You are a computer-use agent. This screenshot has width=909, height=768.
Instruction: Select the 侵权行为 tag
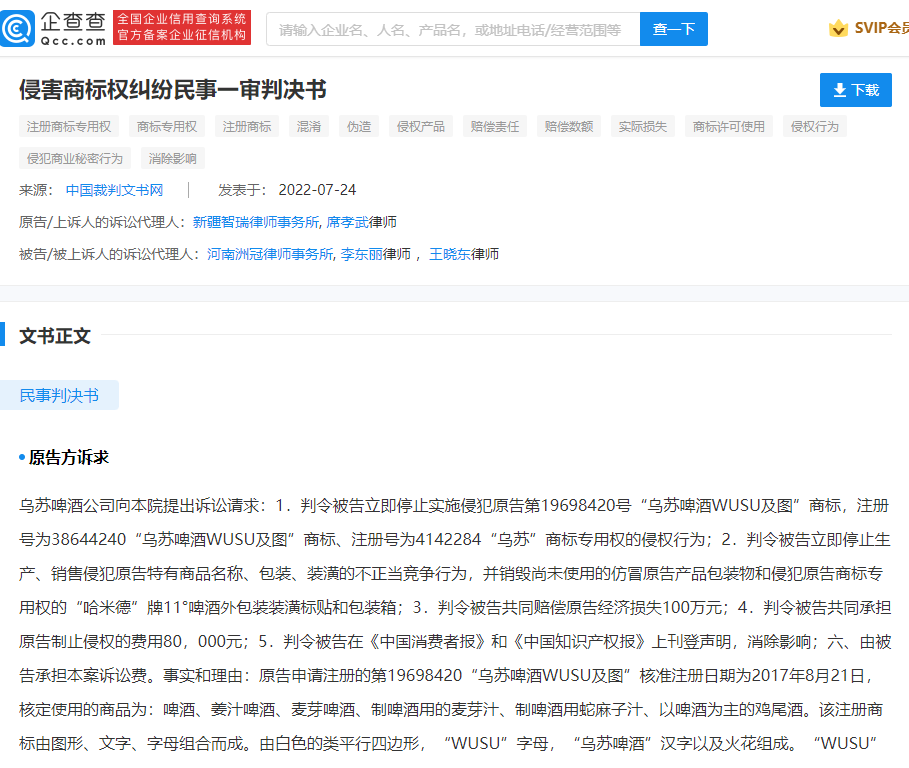815,126
